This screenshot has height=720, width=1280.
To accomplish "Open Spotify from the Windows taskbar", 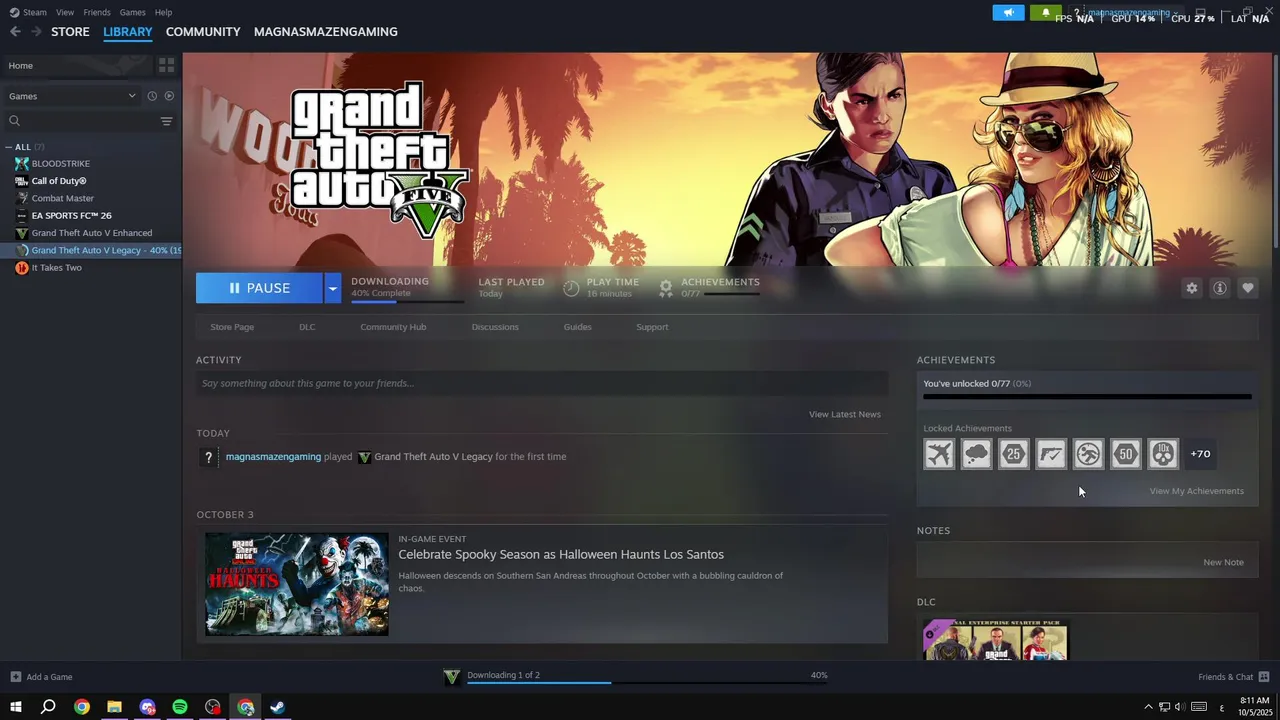I will pos(180,707).
